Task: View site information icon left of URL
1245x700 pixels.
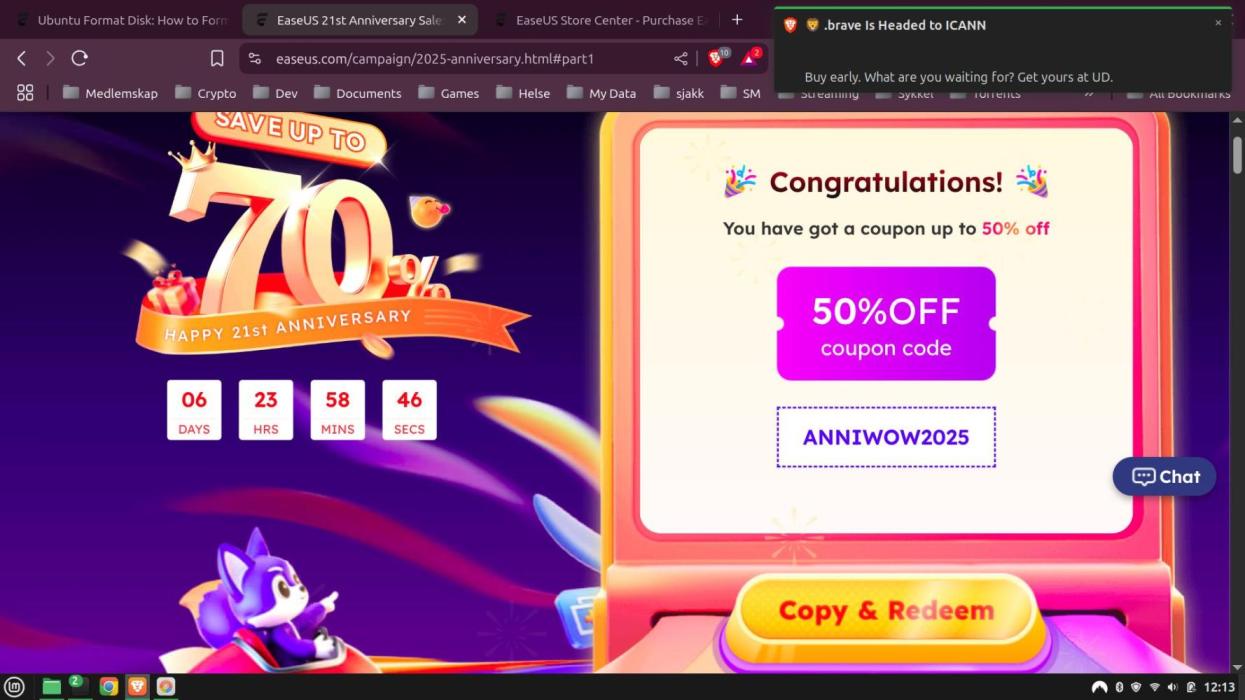Action: (x=254, y=58)
